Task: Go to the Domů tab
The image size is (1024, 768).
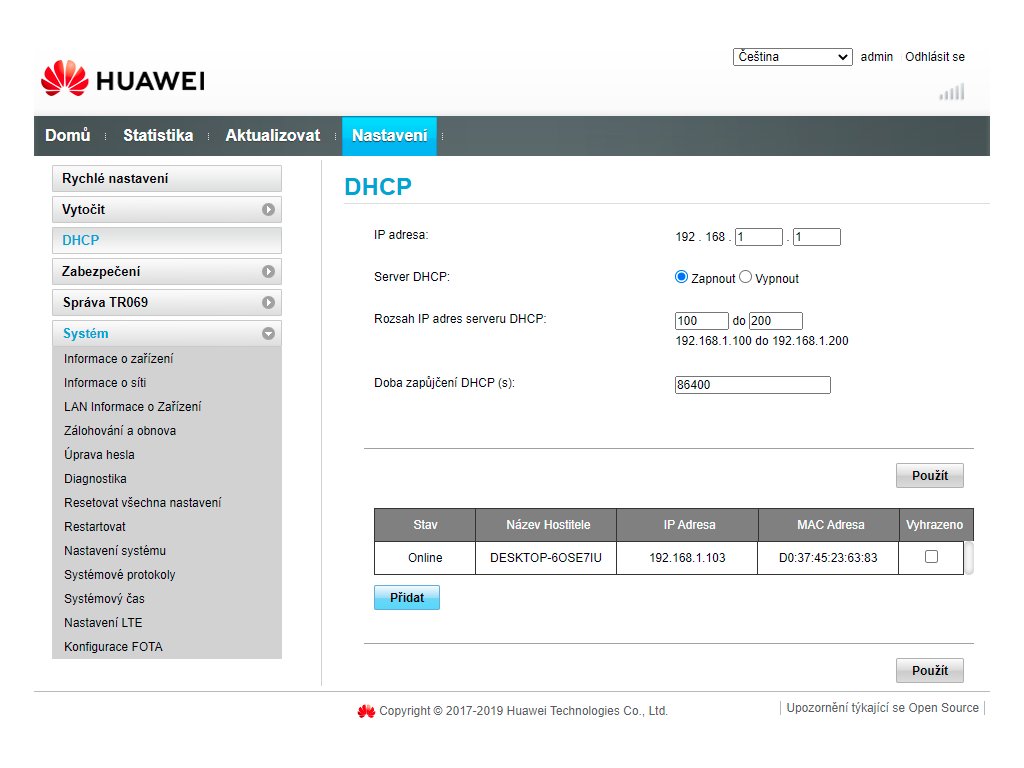Action: coord(68,136)
